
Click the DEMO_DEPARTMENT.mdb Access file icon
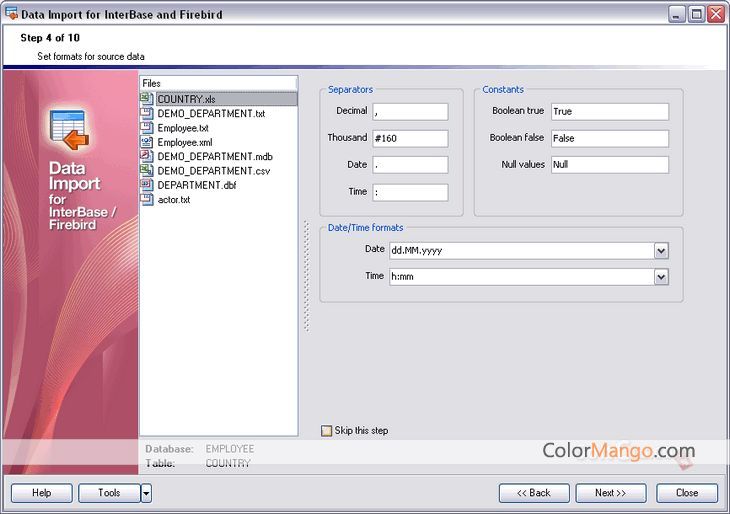point(147,156)
